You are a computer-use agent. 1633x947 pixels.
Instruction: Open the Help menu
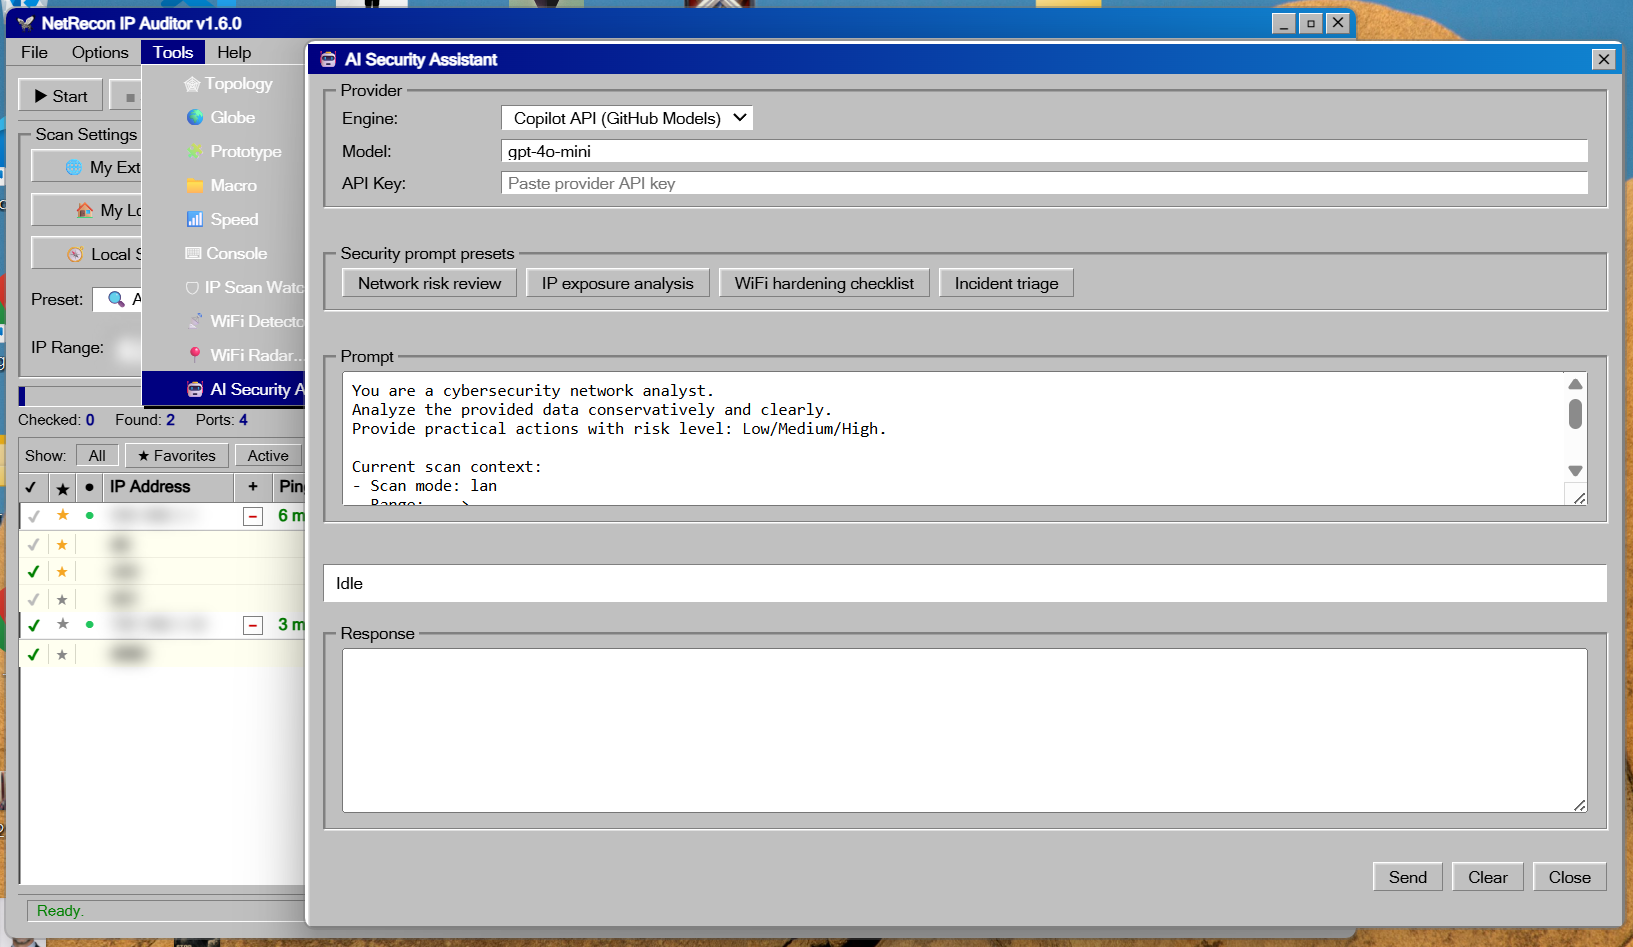[x=234, y=53]
